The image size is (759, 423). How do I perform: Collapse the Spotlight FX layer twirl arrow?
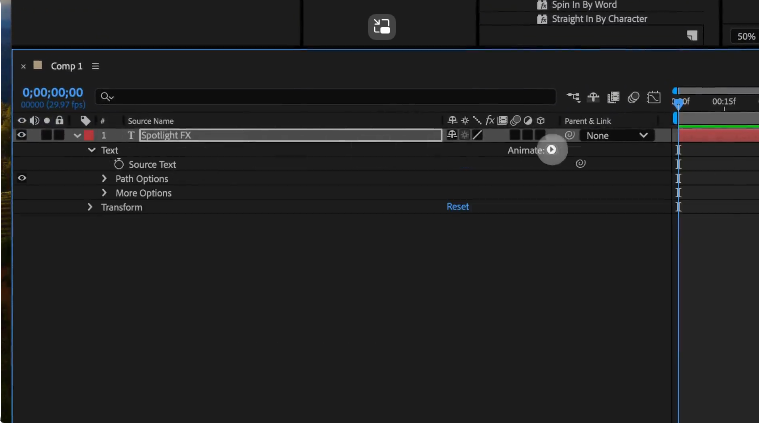click(x=77, y=136)
